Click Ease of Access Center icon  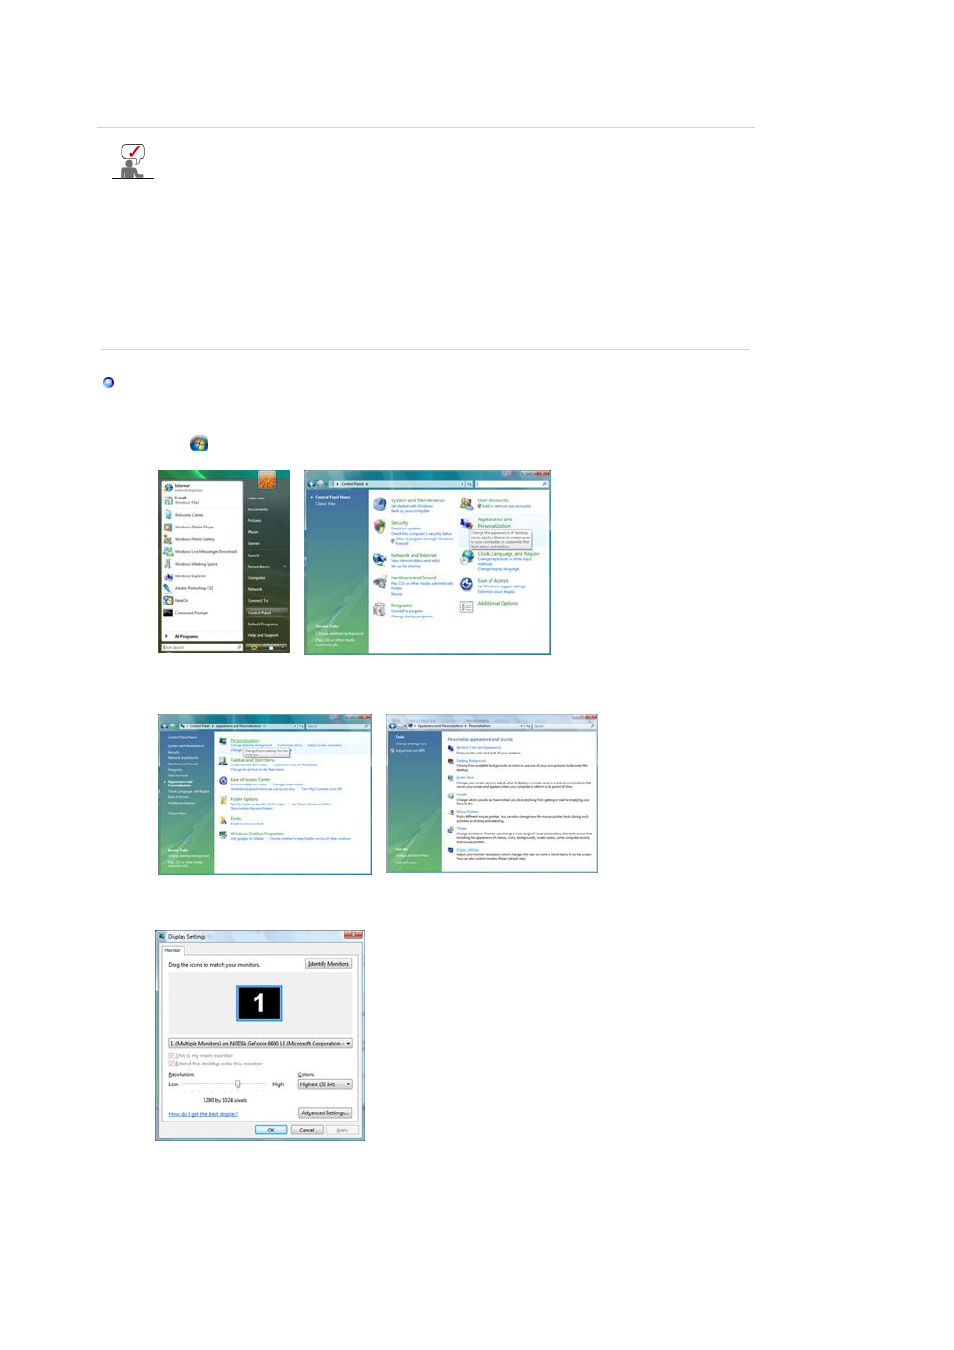click(223, 781)
